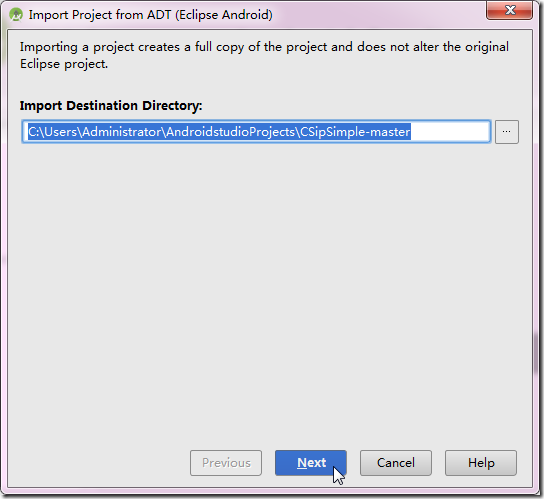The width and height of the screenshot is (544, 499).
Task: Click the Next button
Action: tap(311, 463)
